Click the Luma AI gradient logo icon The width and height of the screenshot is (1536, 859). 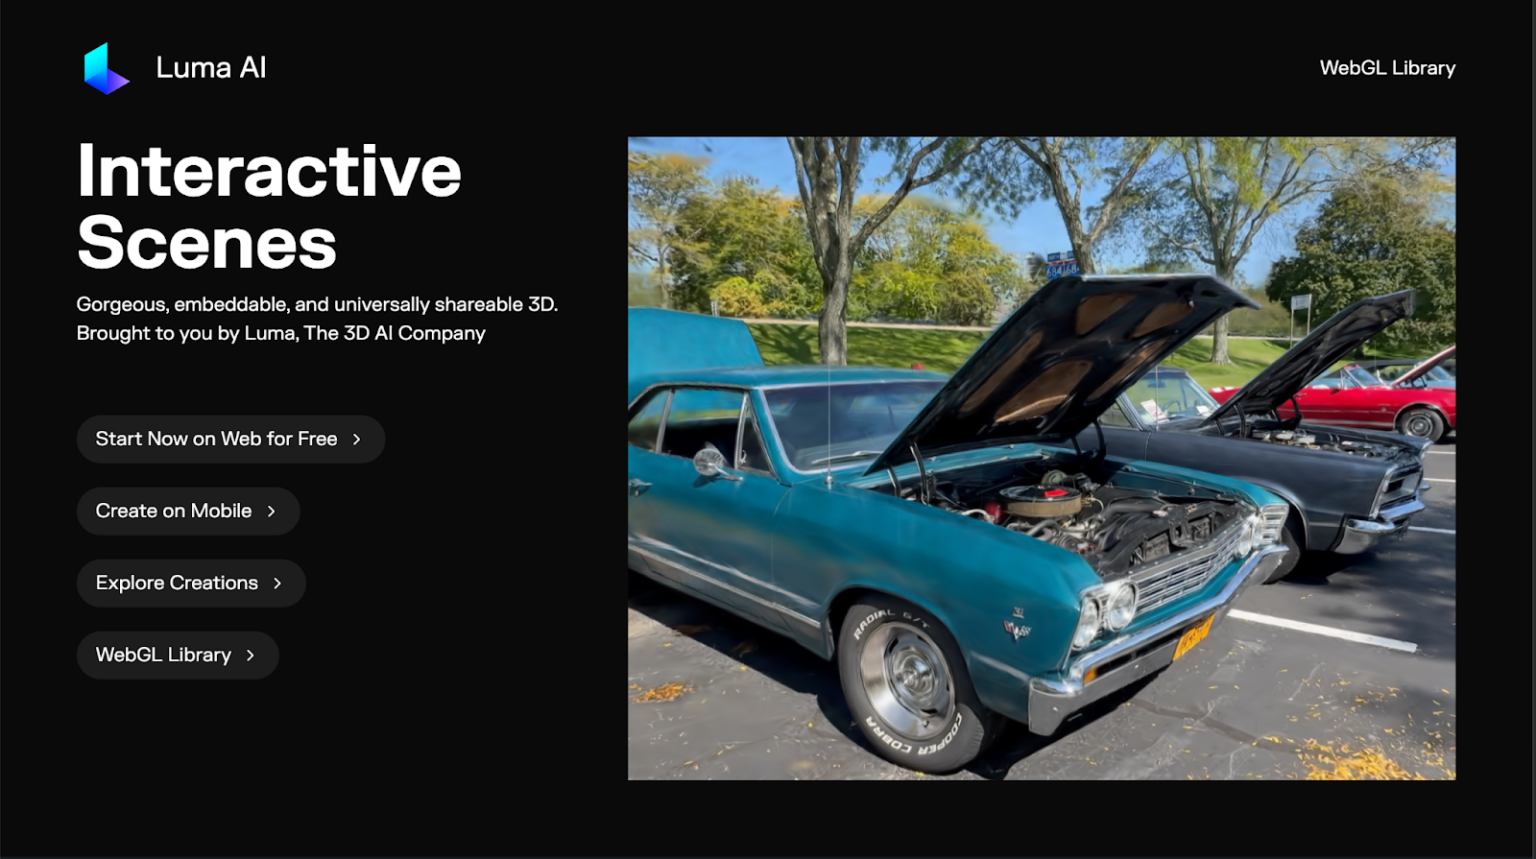tap(107, 68)
